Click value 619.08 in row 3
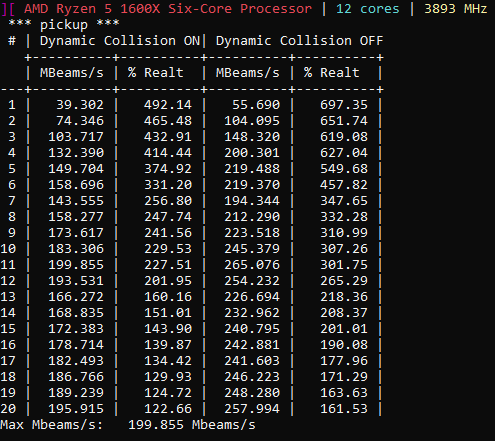This screenshot has height=441, width=495. [x=344, y=137]
